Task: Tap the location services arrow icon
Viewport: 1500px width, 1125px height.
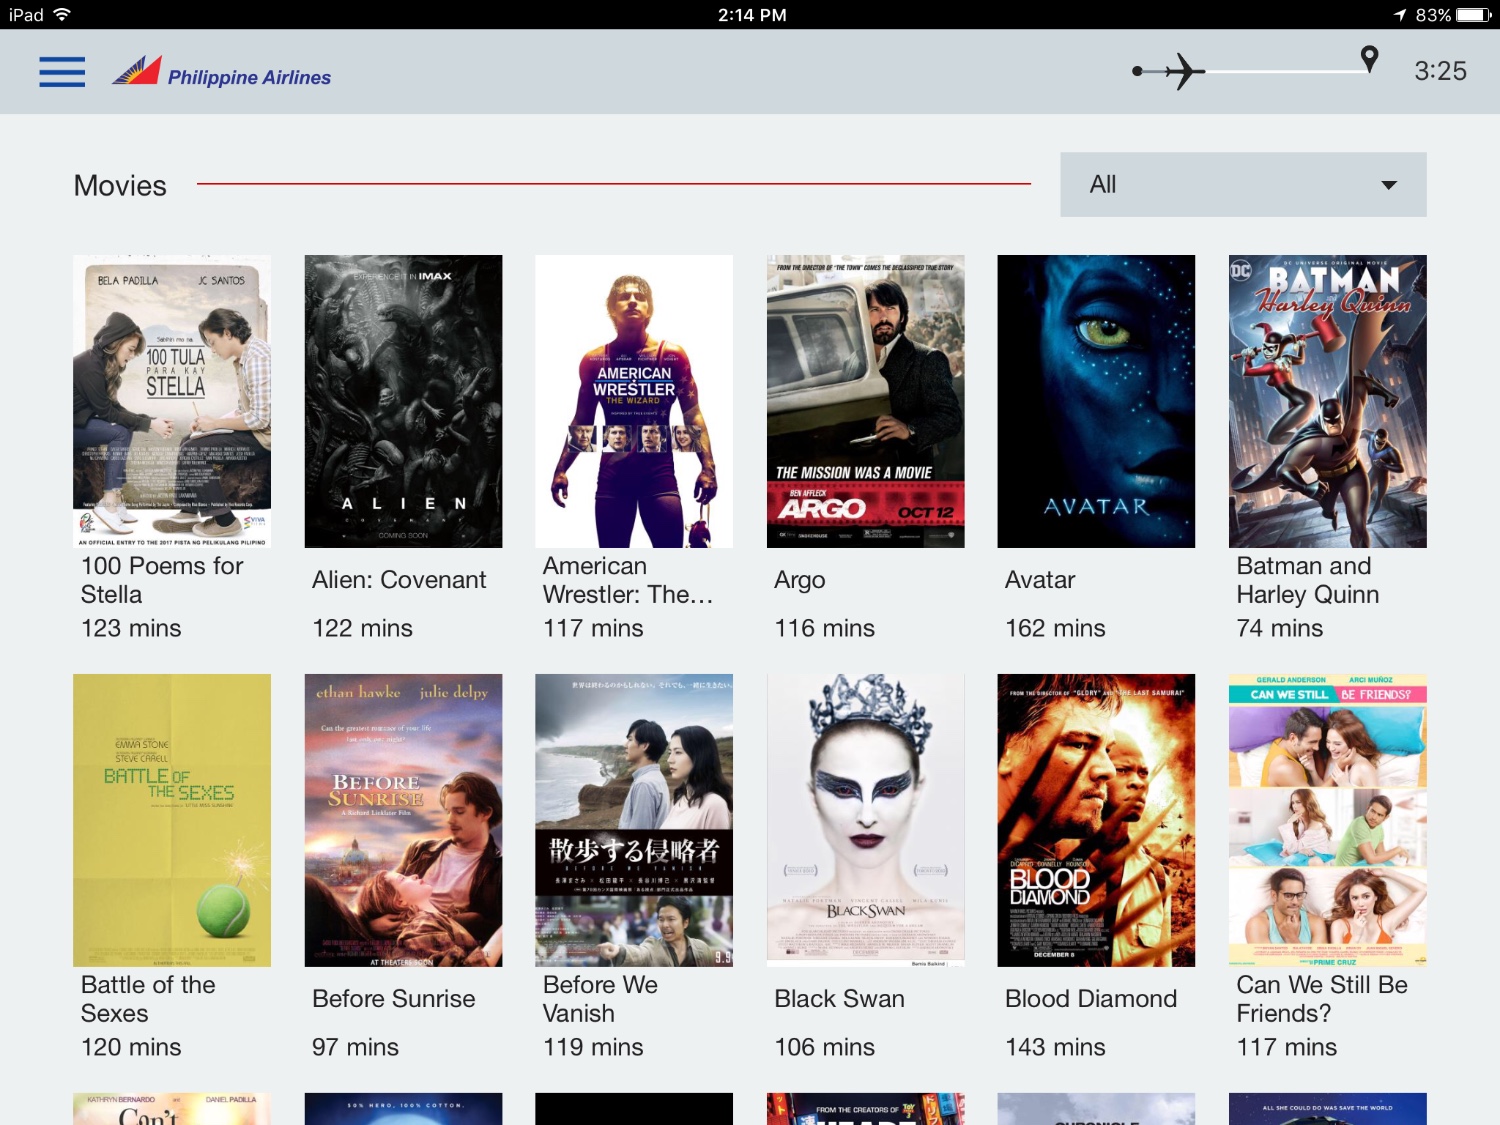Action: click(x=1400, y=14)
